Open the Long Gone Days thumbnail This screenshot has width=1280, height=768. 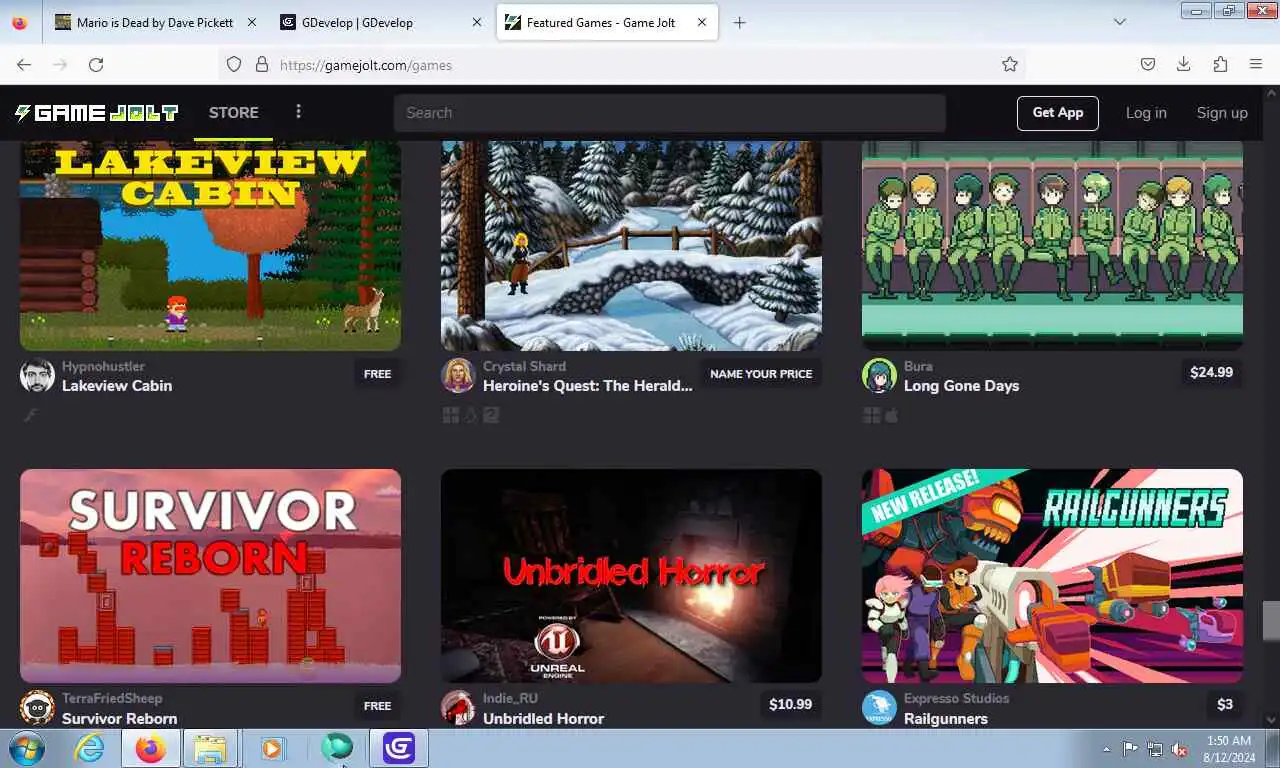[1052, 245]
